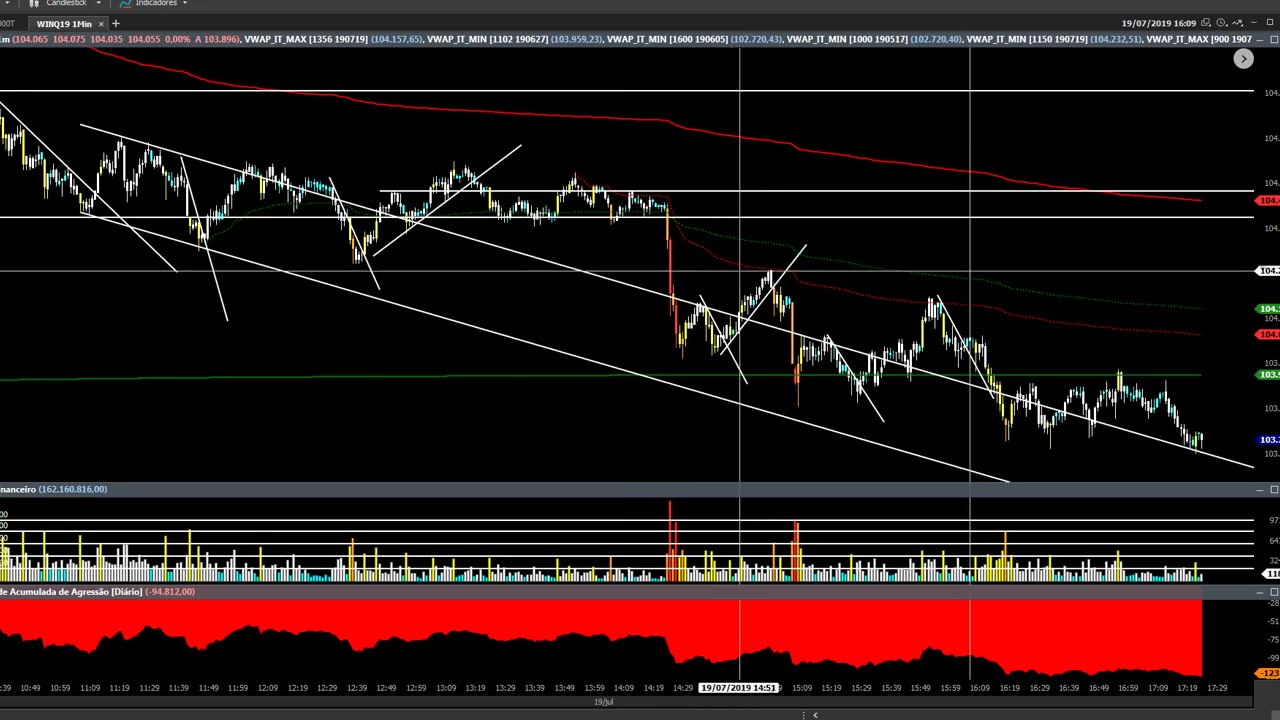Click the 0,00% variation value in header

click(x=177, y=39)
